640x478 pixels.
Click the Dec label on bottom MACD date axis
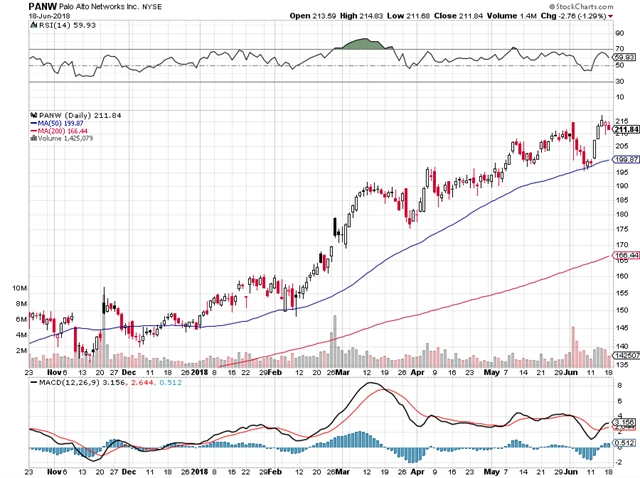point(129,472)
